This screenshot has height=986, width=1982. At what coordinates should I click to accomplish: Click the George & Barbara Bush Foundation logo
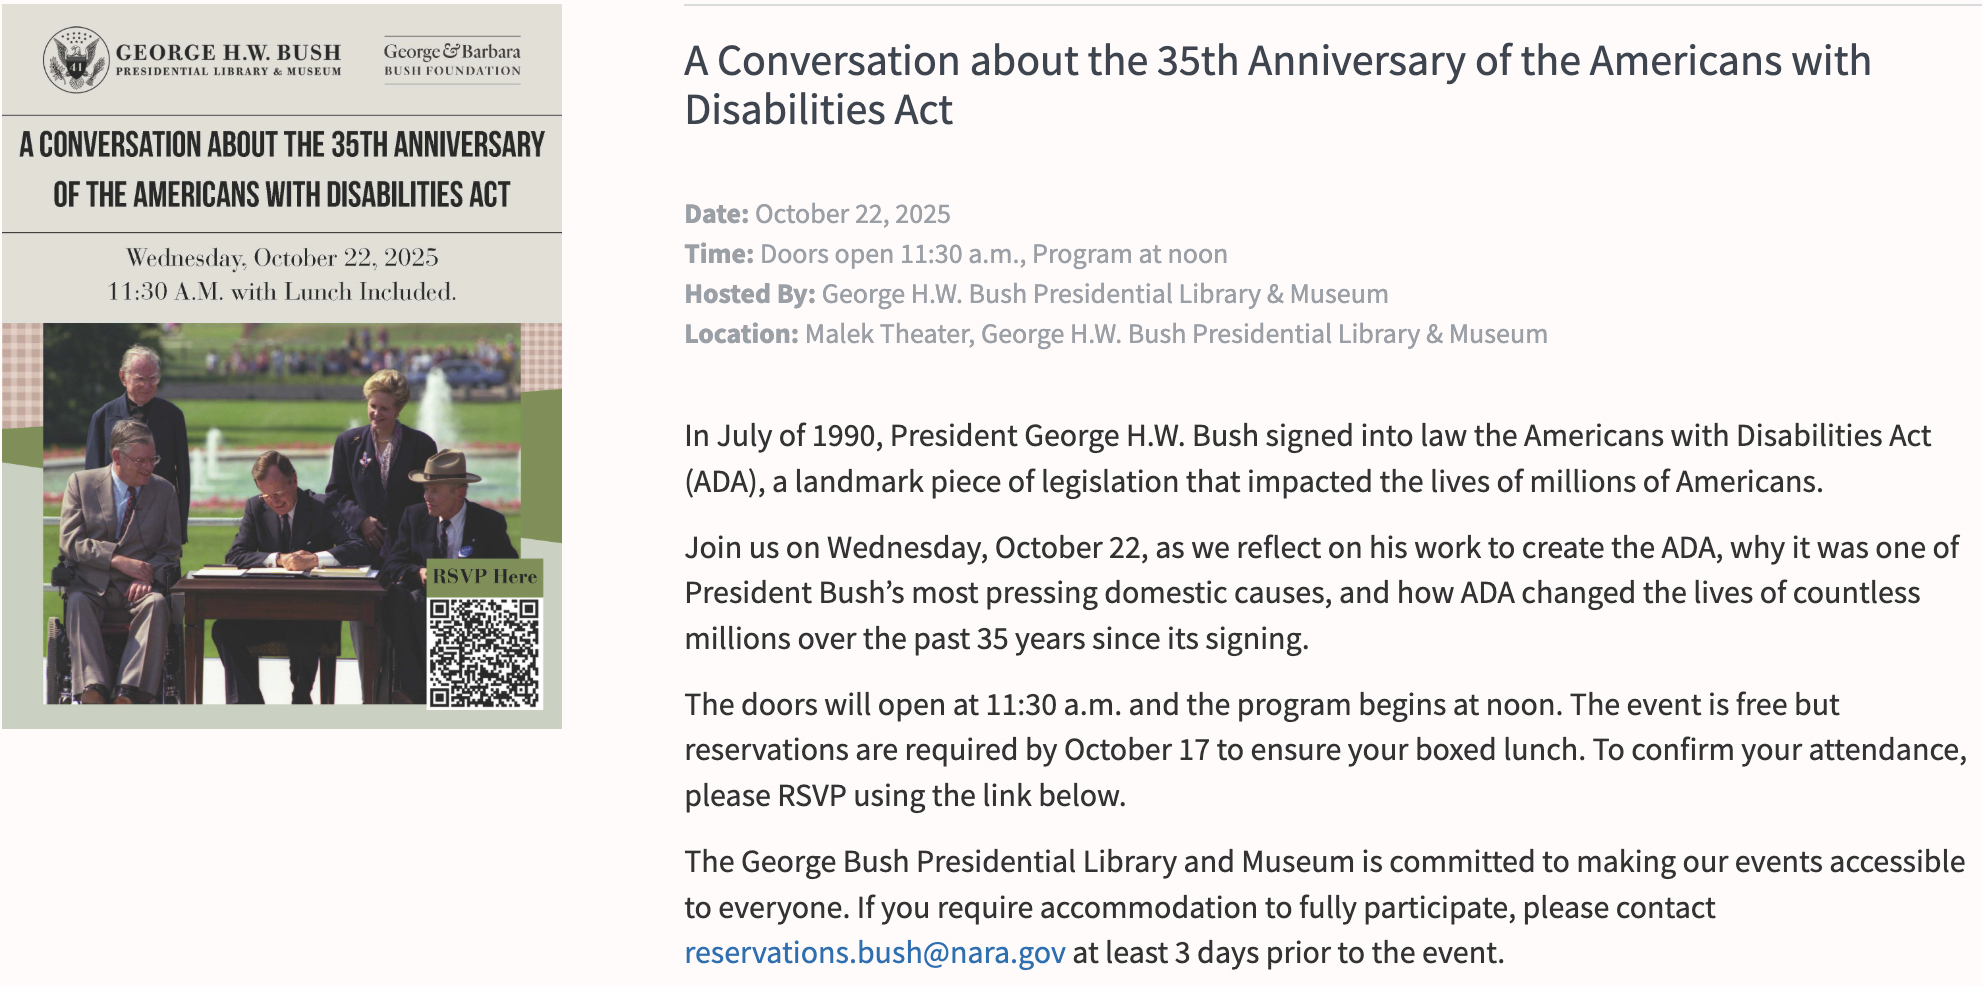point(452,59)
